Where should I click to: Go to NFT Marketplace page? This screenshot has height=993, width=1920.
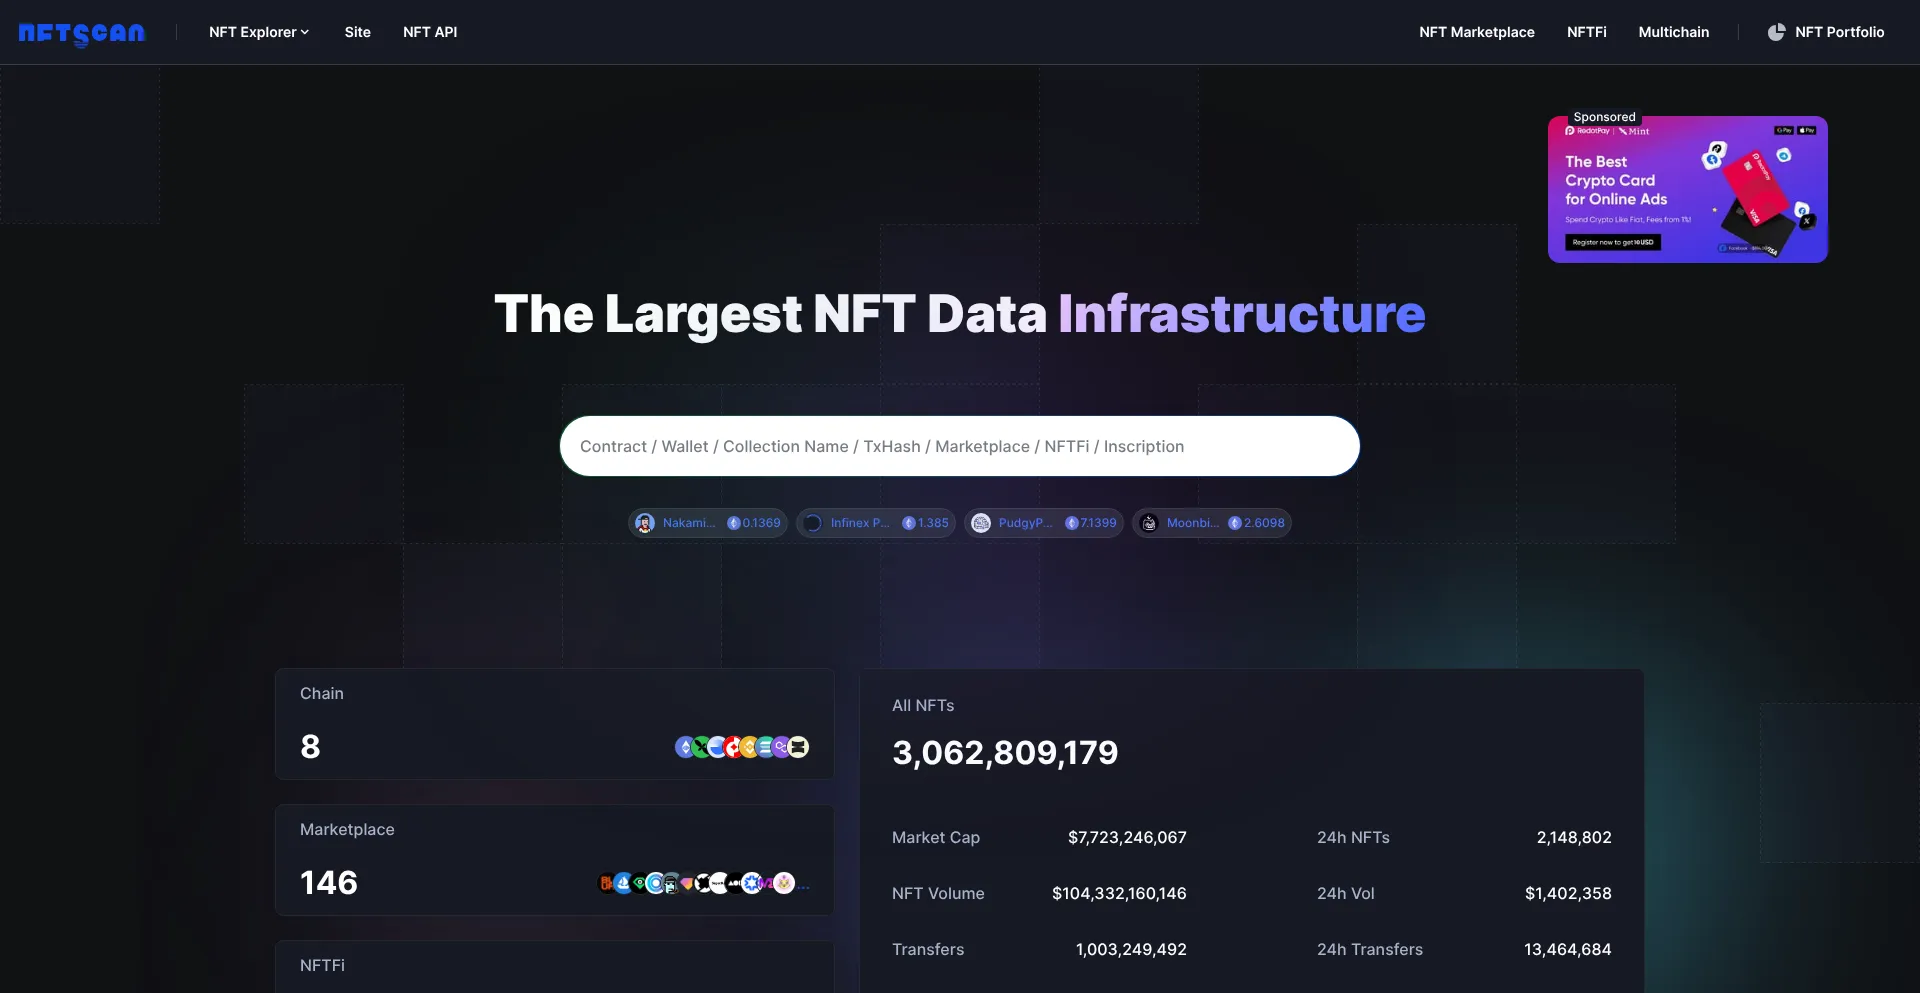(x=1476, y=32)
